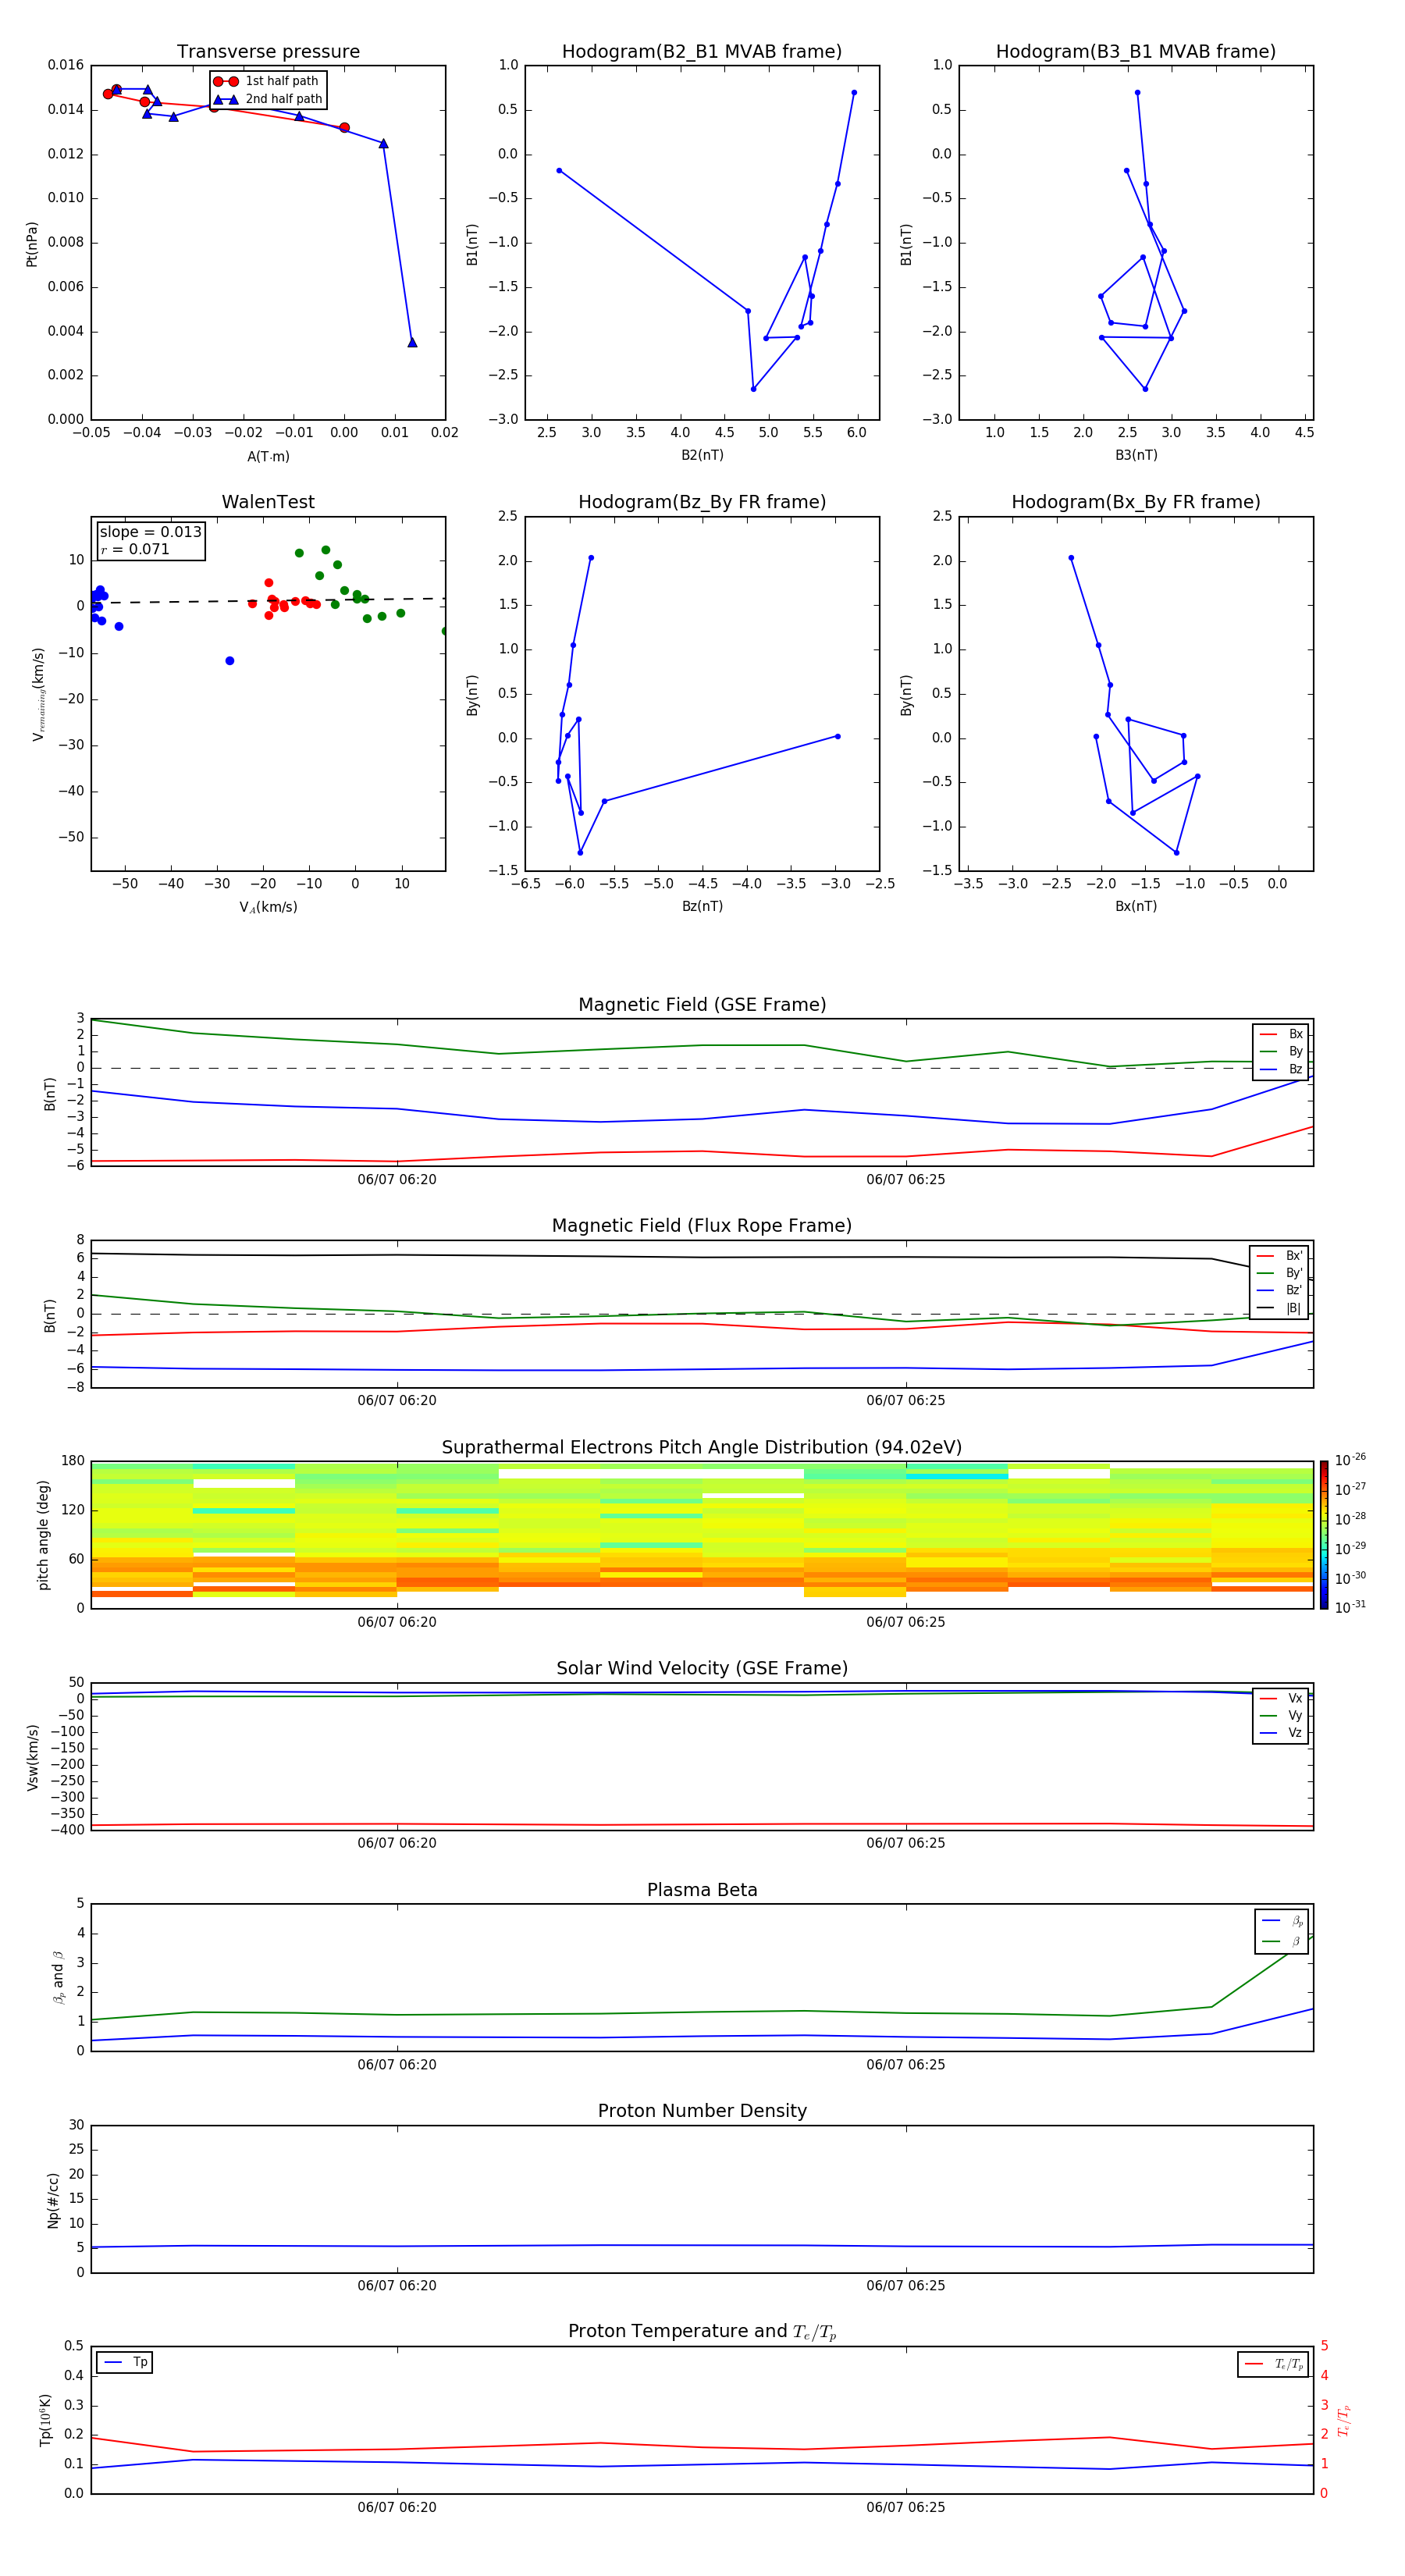
Task: Click the "Proton Number Density" title
Action: click(702, 2111)
